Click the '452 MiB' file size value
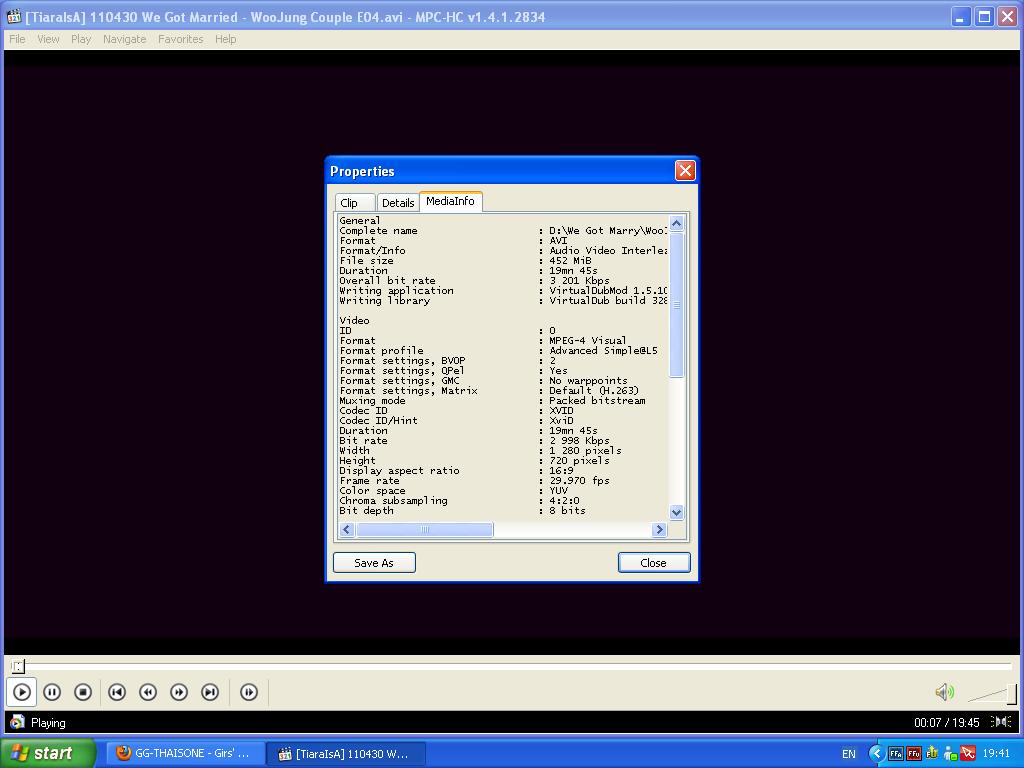Screen dimensions: 1024x768 [x=570, y=261]
